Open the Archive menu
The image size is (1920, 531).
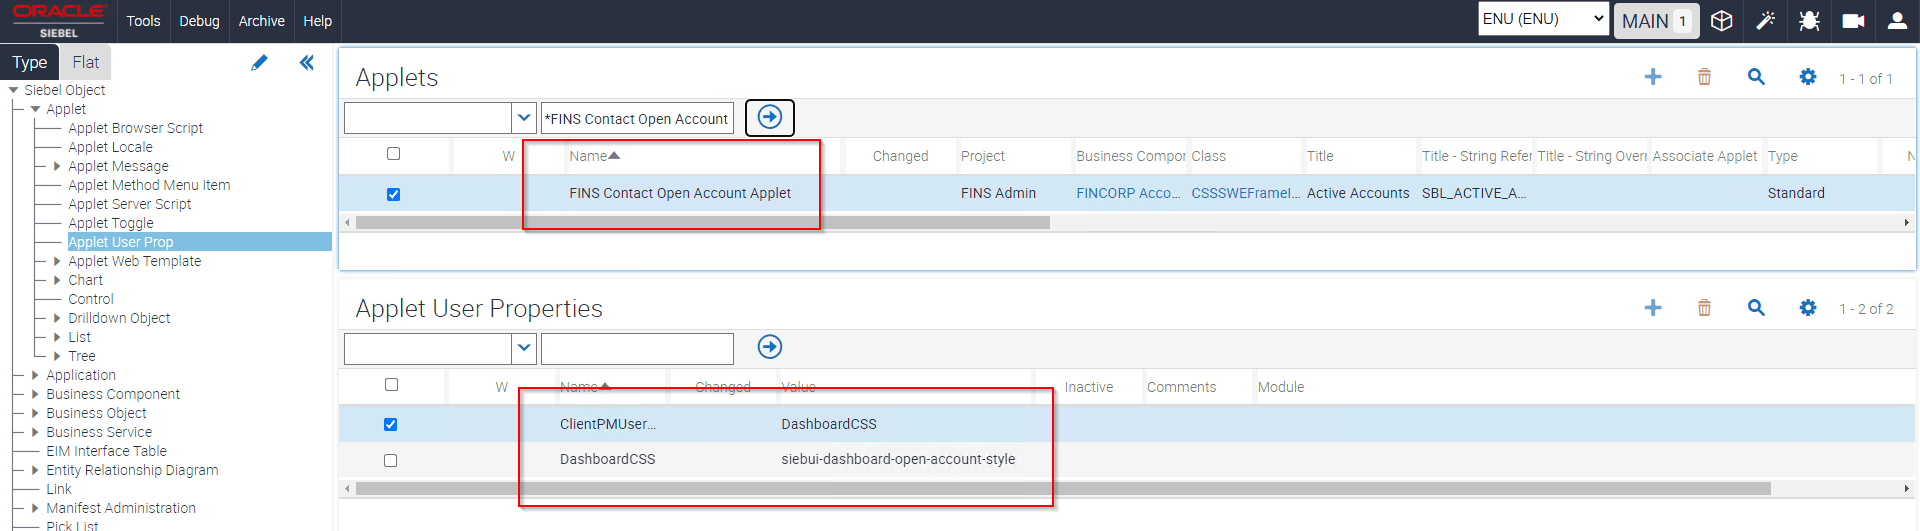[x=261, y=21]
